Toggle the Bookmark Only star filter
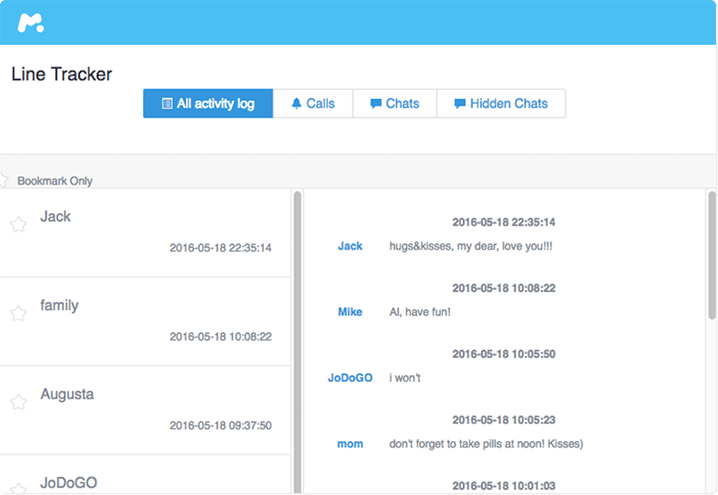The image size is (718, 495). click(3, 180)
